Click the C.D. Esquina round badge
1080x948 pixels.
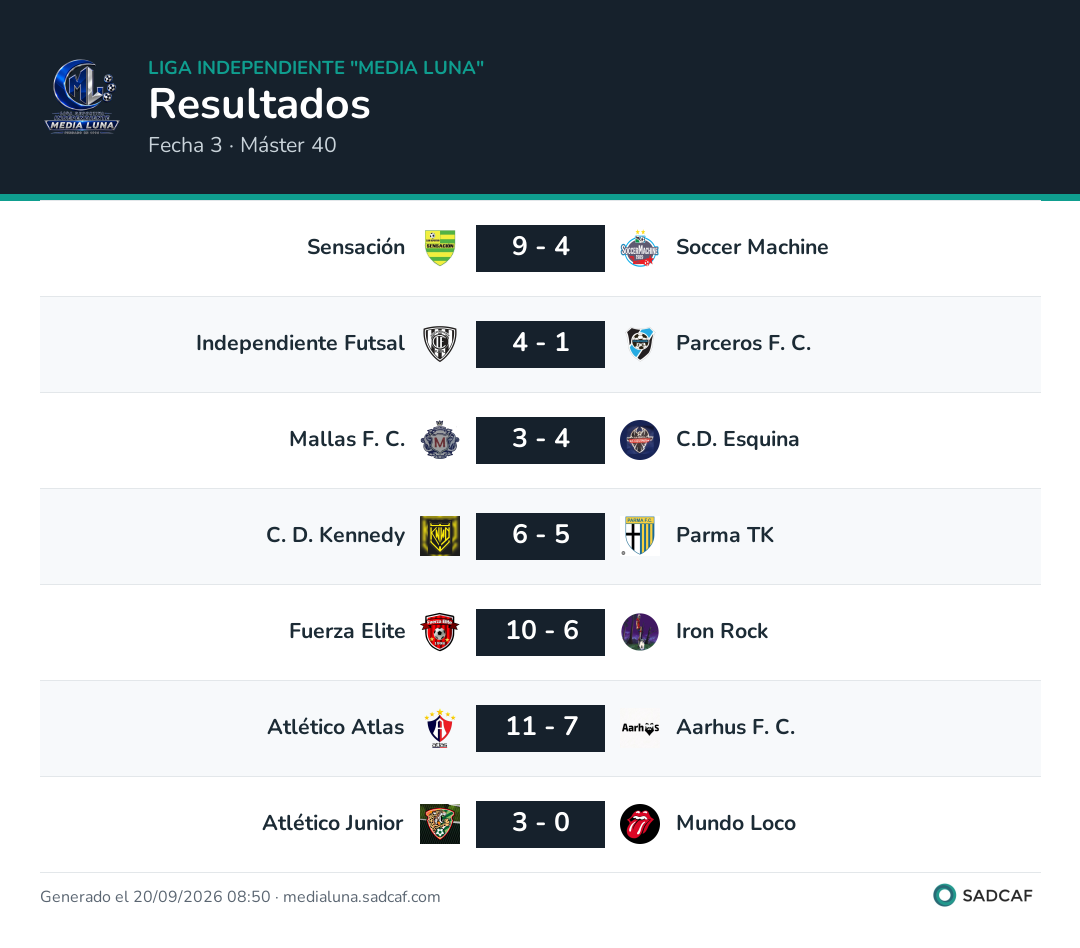pos(640,440)
